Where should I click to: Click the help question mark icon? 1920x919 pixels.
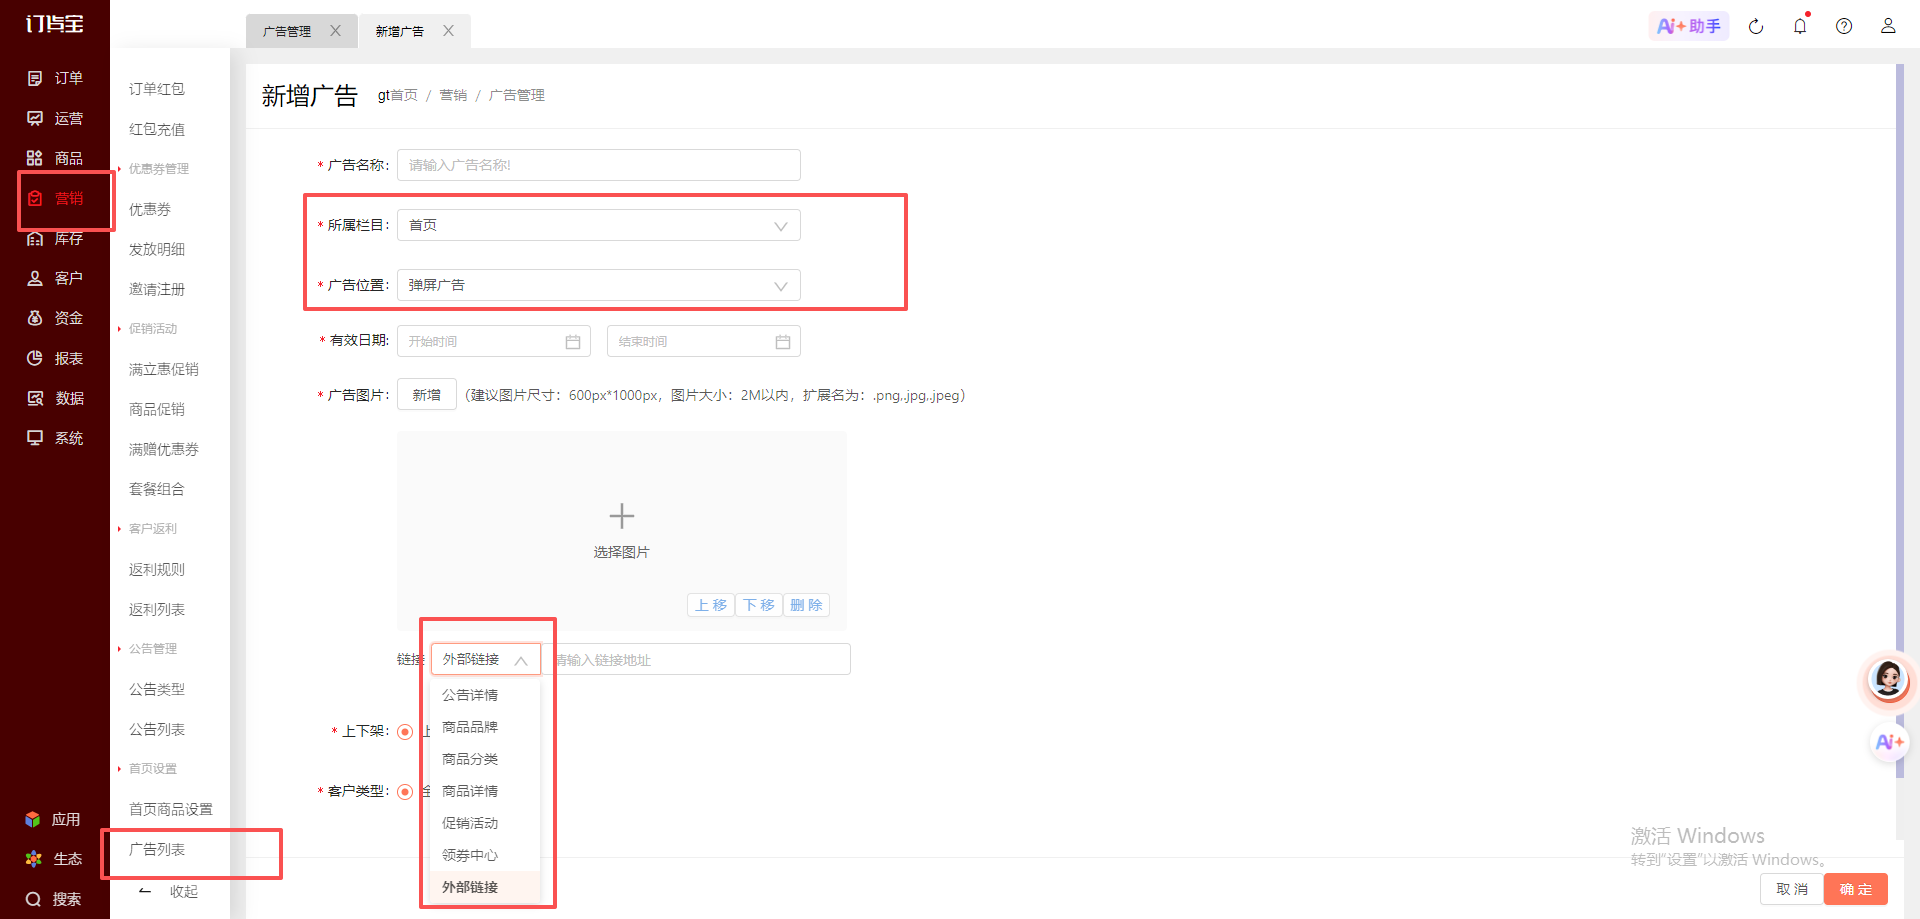pyautogui.click(x=1844, y=26)
